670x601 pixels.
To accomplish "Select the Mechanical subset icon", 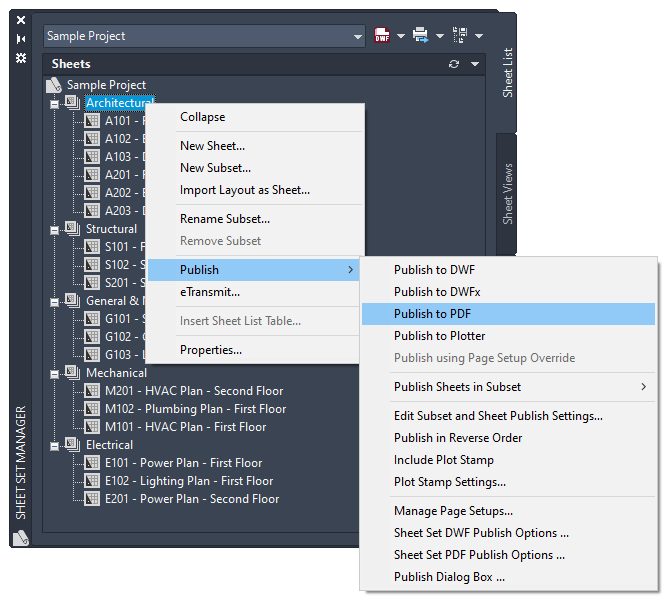I will (72, 372).
